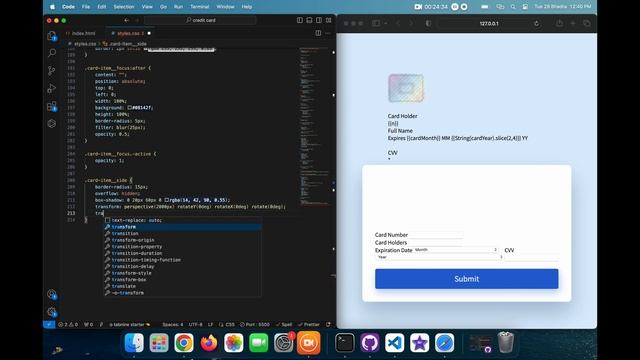Open editor more actions menu
The width and height of the screenshot is (640, 360).
(328, 33)
